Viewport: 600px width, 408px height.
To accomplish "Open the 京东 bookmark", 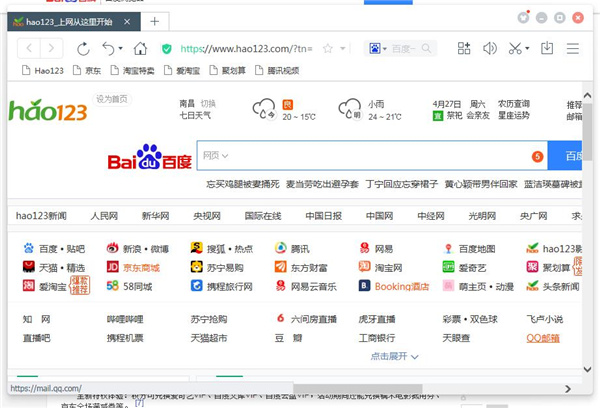I will [87, 70].
